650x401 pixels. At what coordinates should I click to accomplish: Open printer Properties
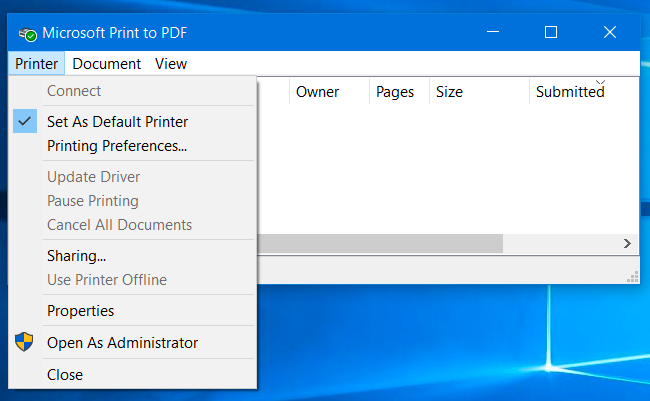(x=80, y=310)
